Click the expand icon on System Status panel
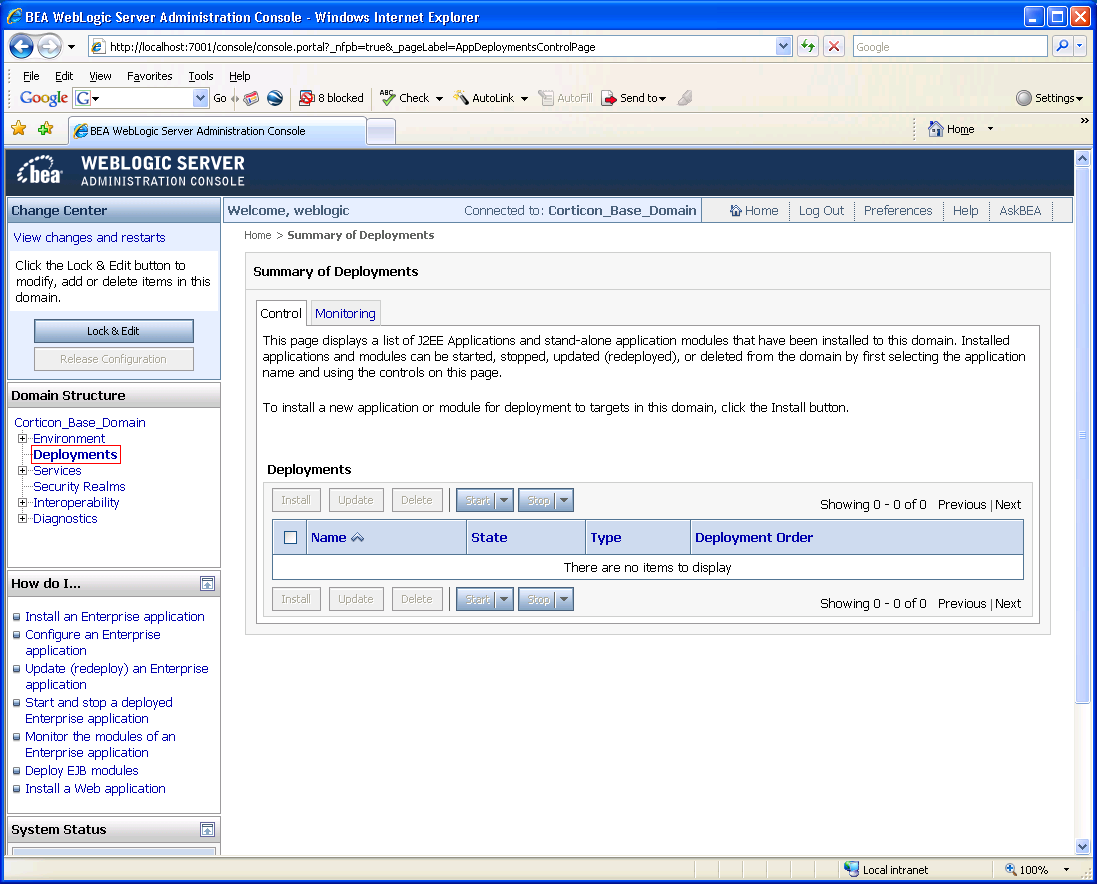The image size is (1099, 884). (x=207, y=829)
